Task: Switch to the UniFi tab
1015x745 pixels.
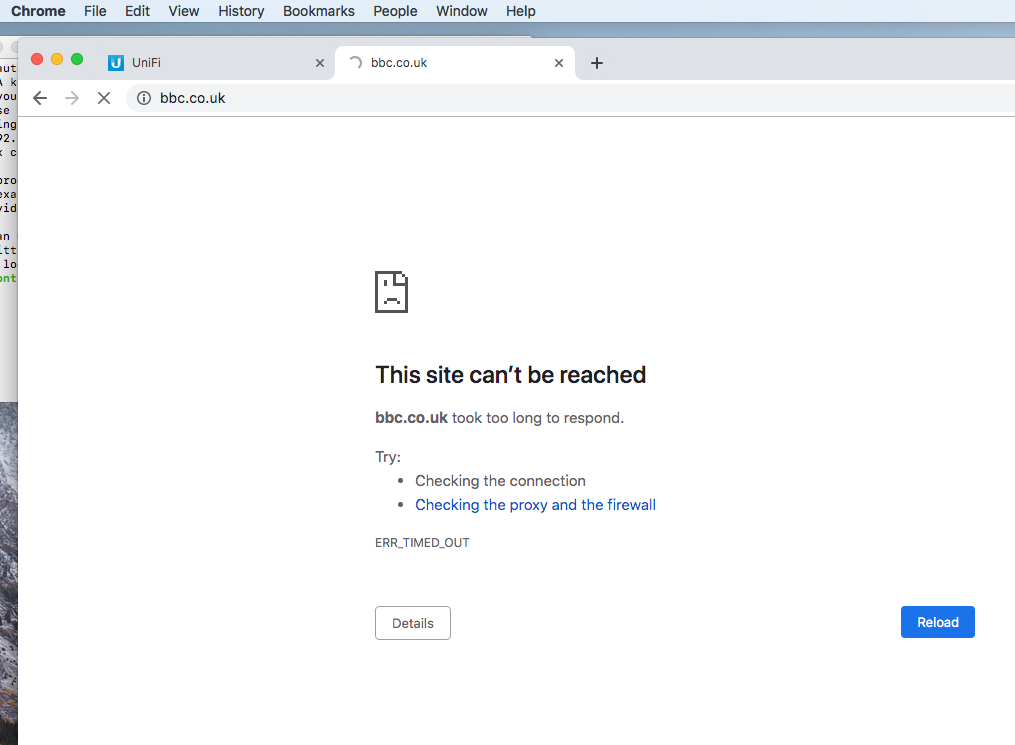Action: pyautogui.click(x=217, y=63)
